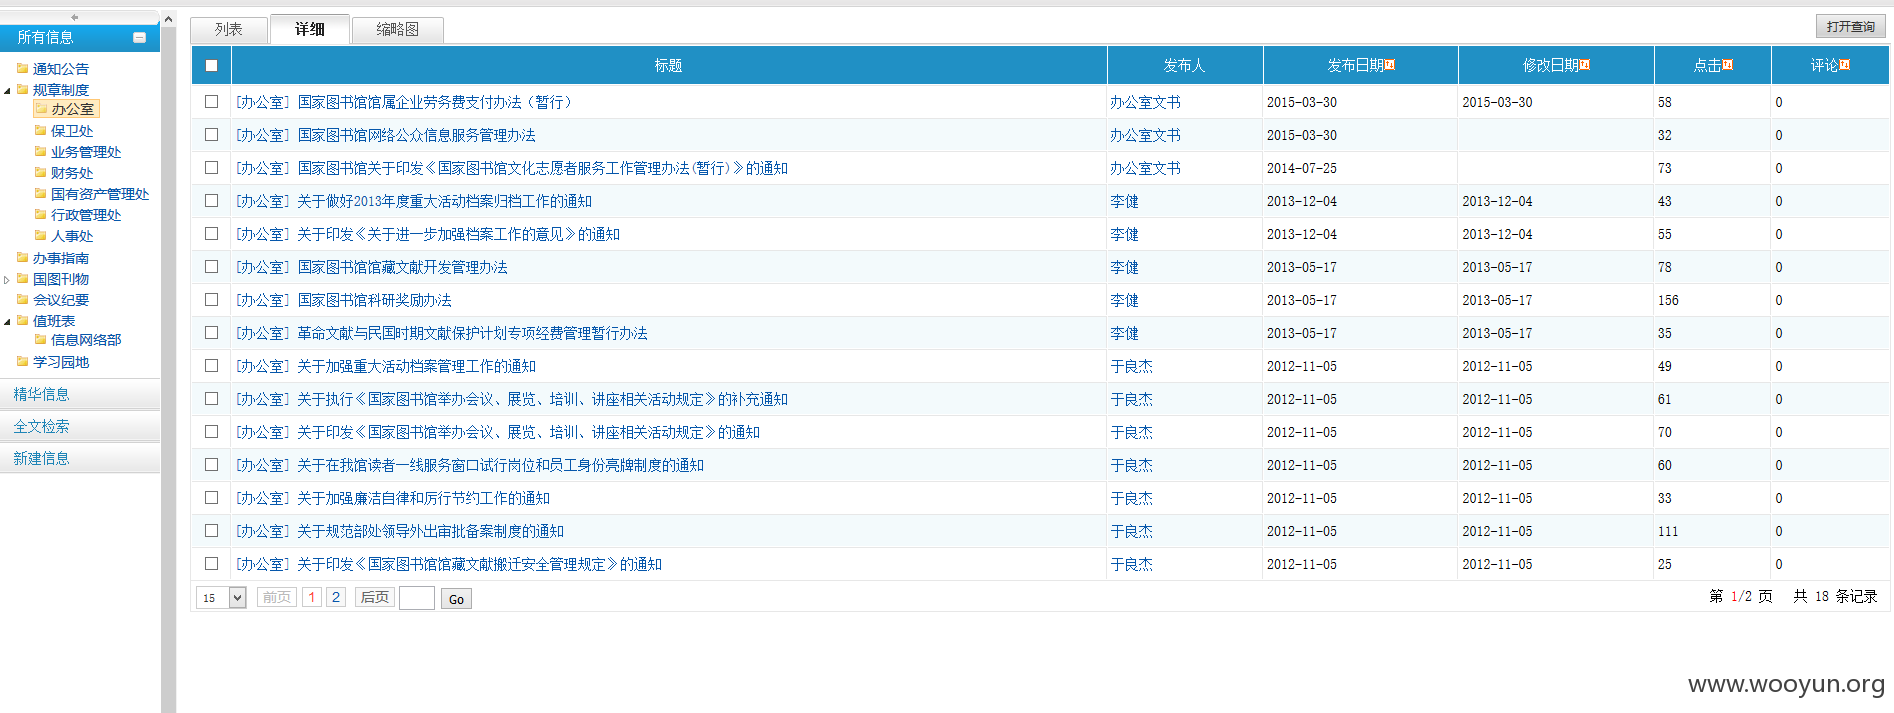
Task: Click the 发布人 column header
Action: pyautogui.click(x=1184, y=65)
